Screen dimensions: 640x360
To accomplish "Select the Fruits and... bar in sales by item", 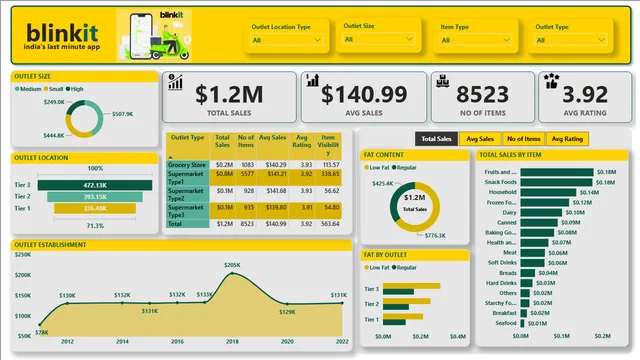I will click(x=557, y=172).
